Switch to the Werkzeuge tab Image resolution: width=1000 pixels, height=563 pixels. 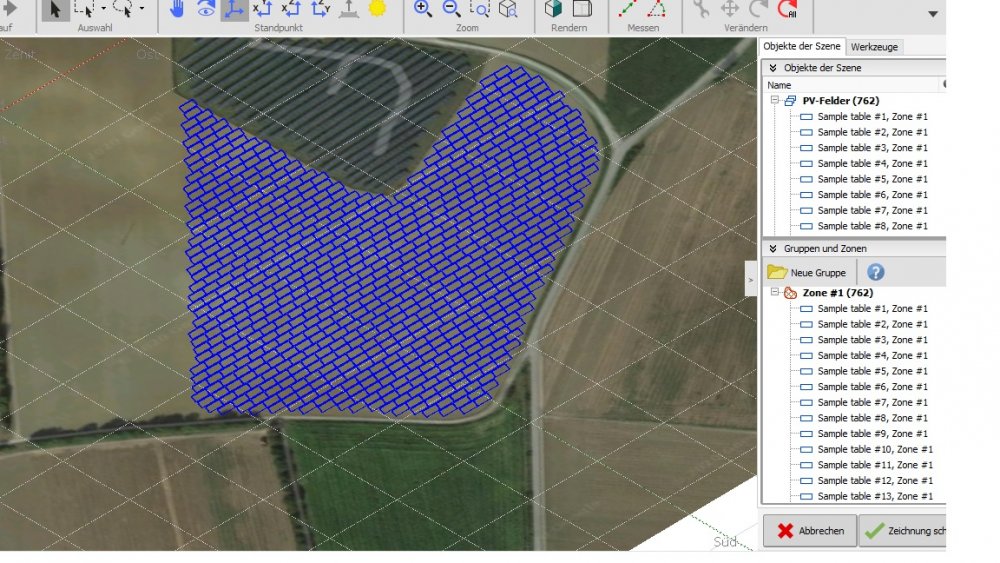(x=874, y=47)
